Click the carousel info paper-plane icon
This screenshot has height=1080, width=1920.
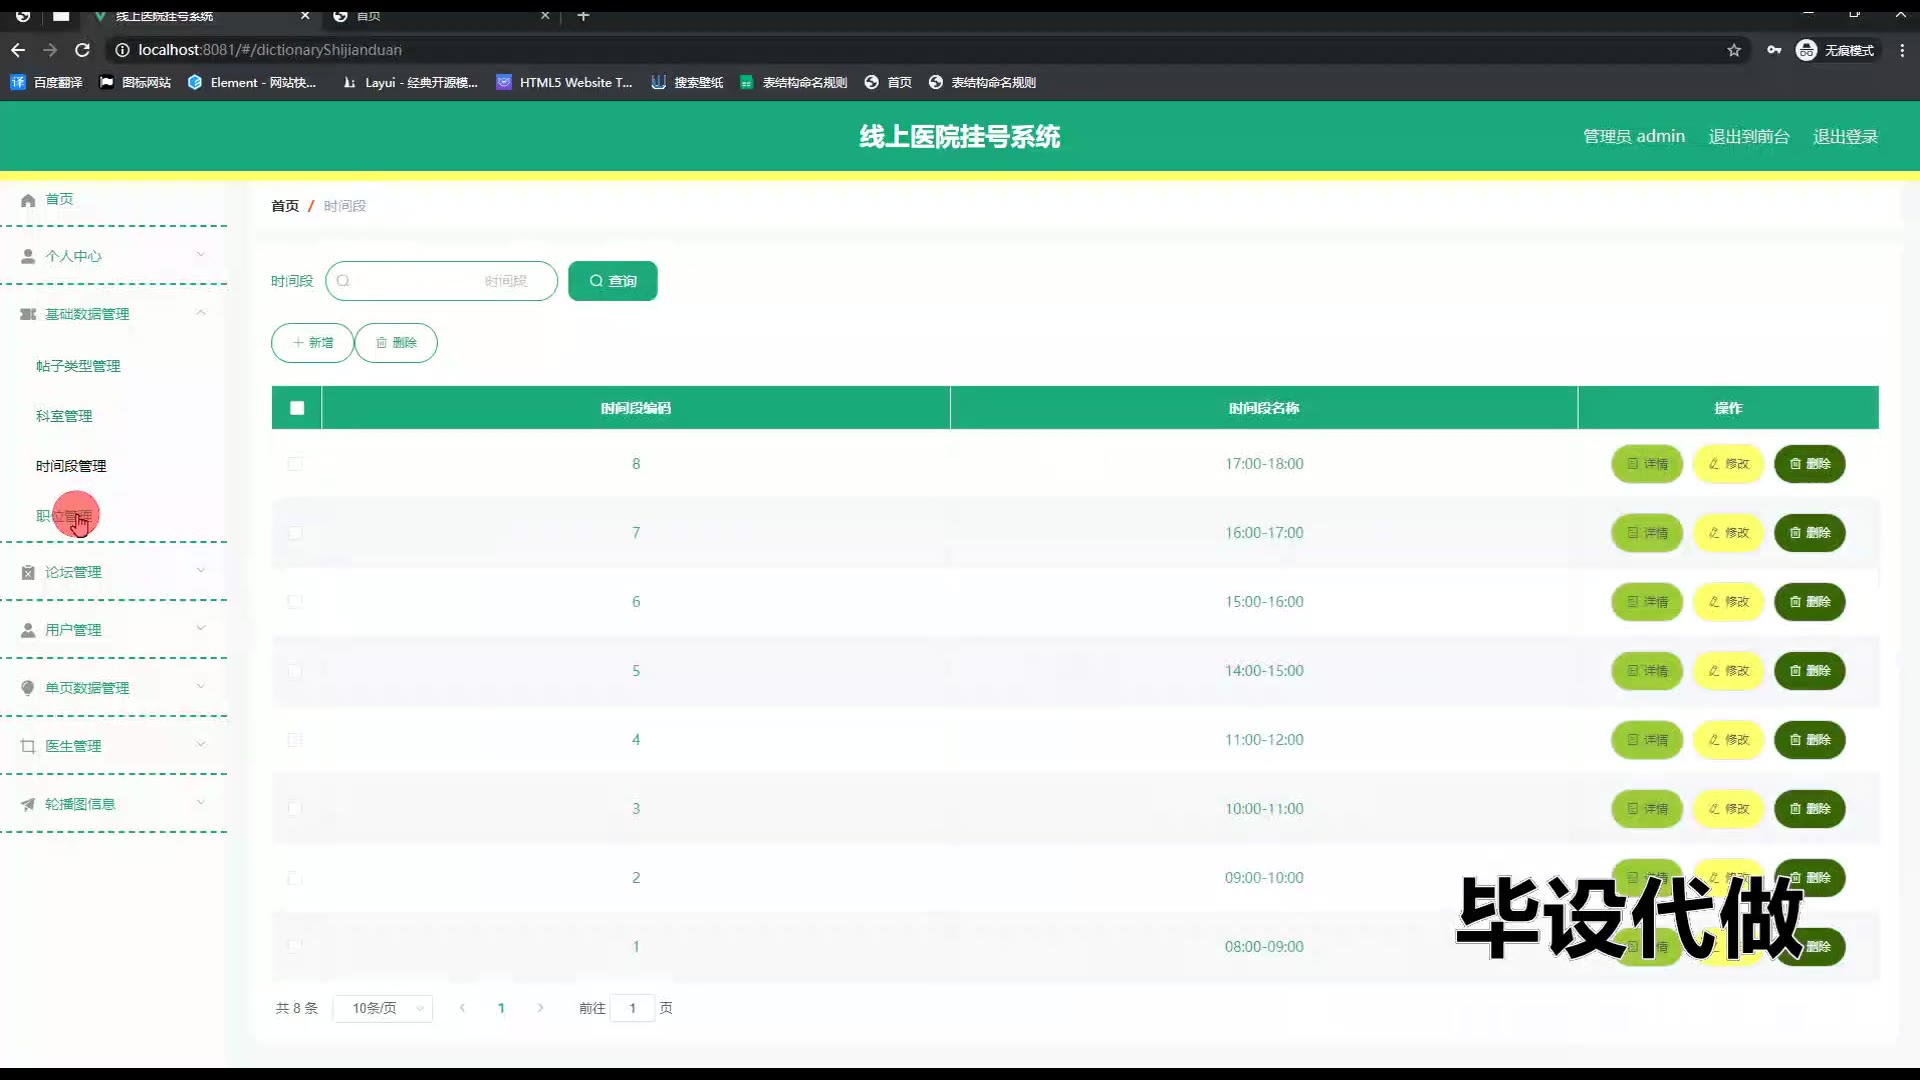coord(28,804)
